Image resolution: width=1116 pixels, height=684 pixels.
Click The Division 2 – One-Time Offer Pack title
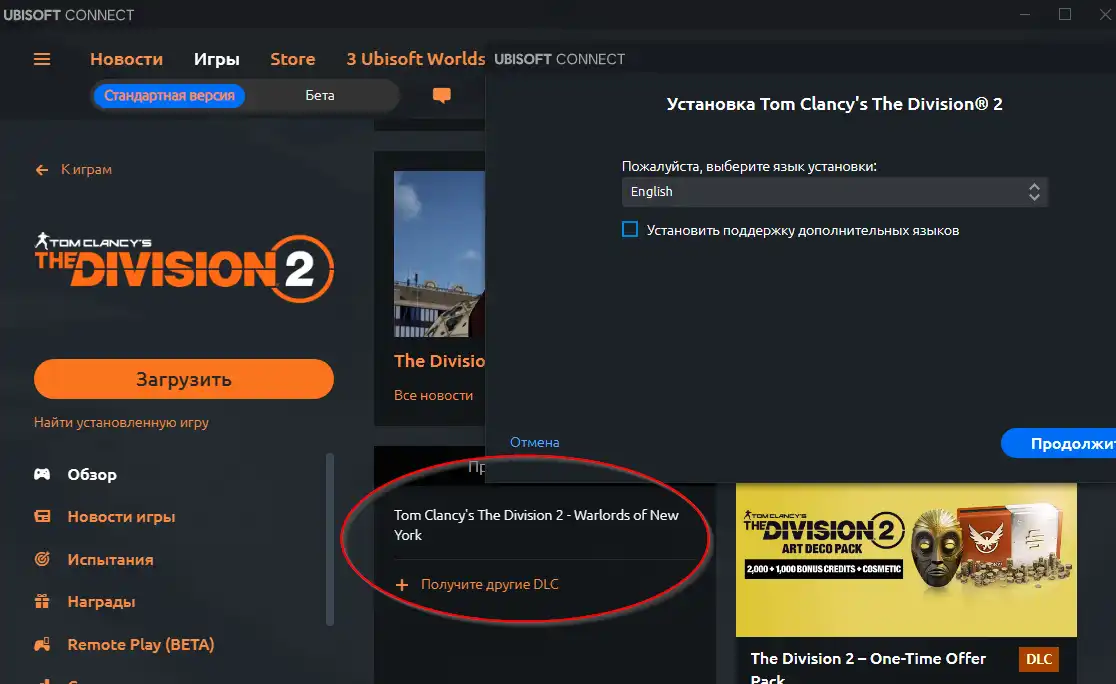(868, 666)
